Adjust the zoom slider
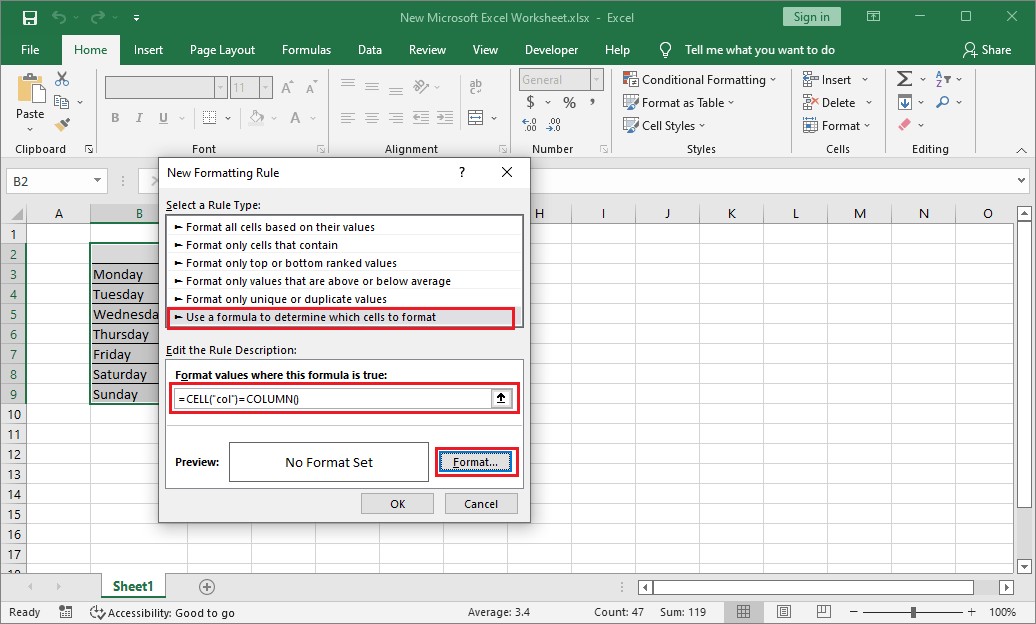This screenshot has height=624, width=1036. tap(915, 611)
